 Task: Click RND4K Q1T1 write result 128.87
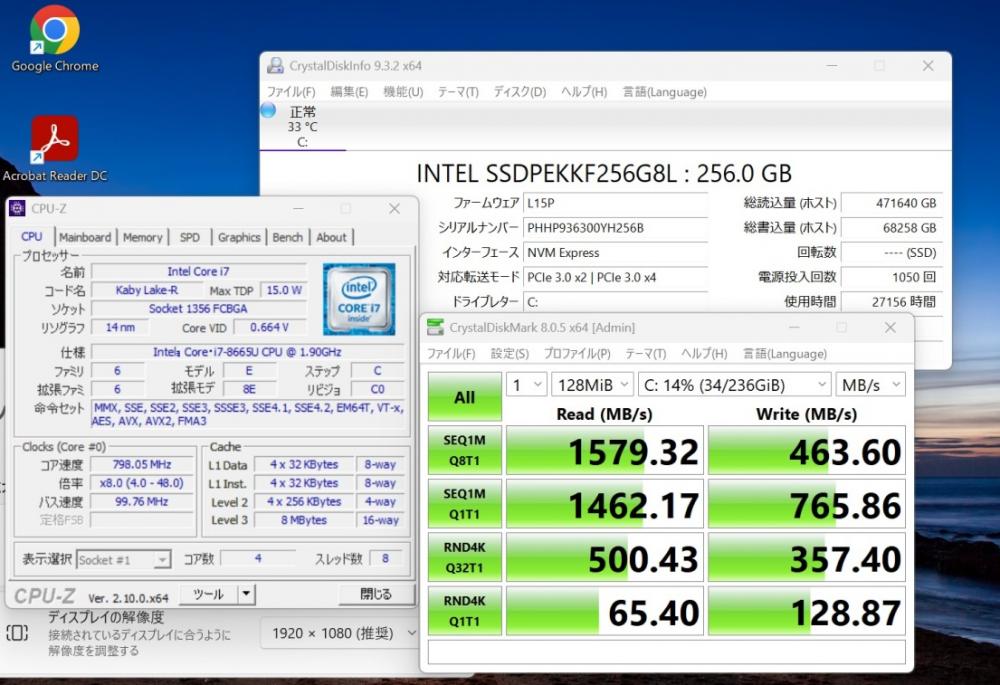(807, 611)
